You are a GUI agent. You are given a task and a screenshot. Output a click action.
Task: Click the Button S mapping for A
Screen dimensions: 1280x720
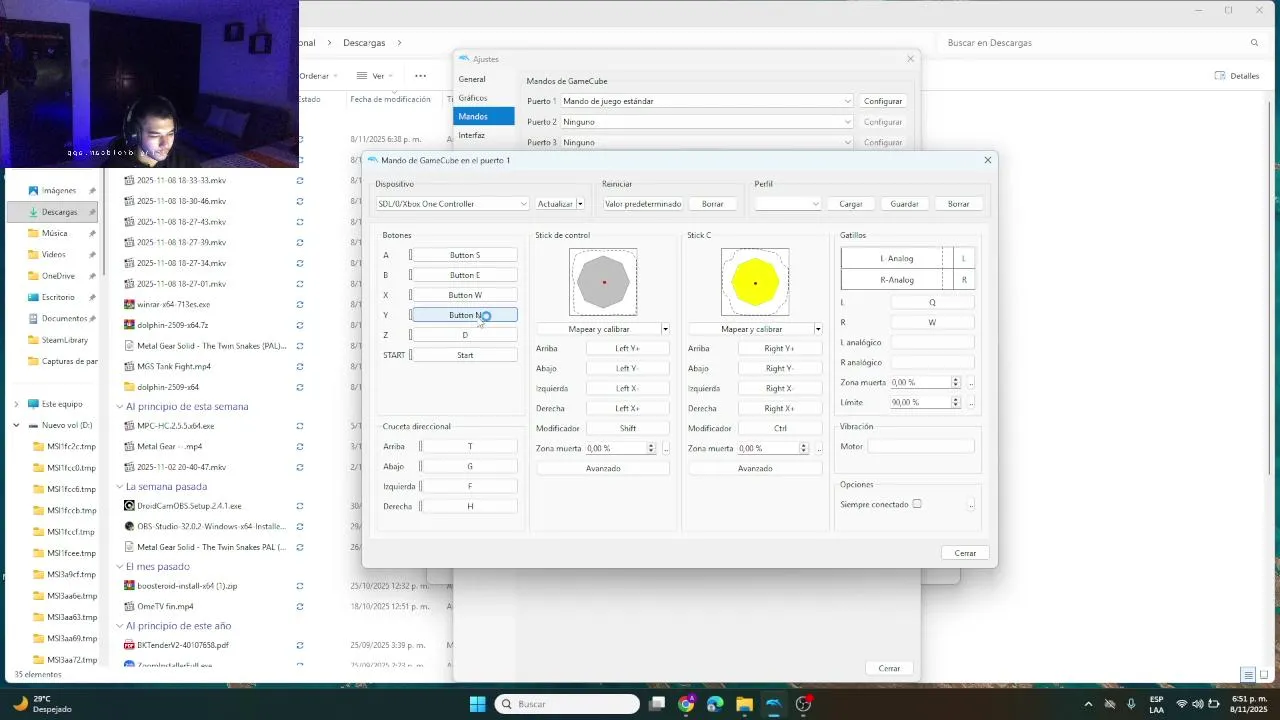pos(465,255)
